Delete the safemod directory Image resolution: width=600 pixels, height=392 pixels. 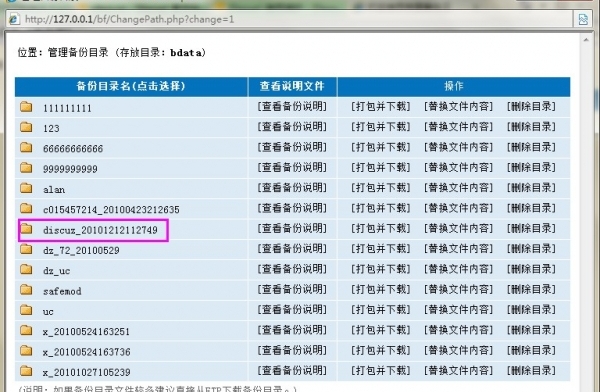tap(531, 289)
